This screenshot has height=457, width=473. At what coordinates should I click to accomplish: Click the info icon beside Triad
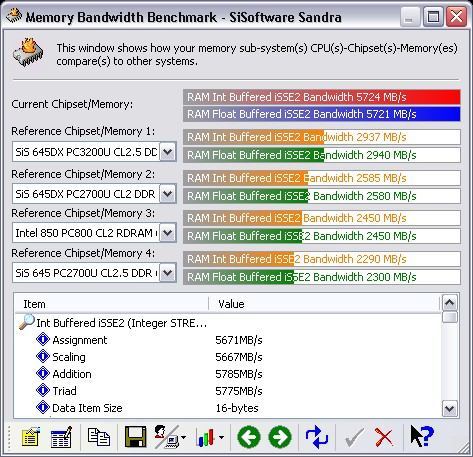pyautogui.click(x=43, y=390)
